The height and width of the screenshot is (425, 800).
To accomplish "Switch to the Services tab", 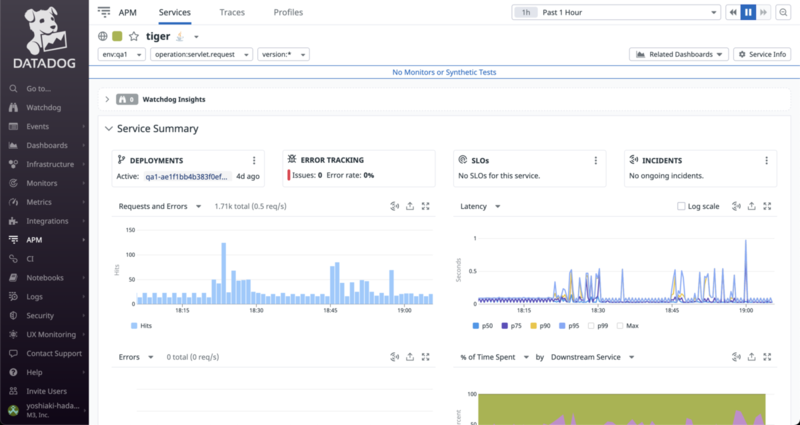I will click(174, 12).
